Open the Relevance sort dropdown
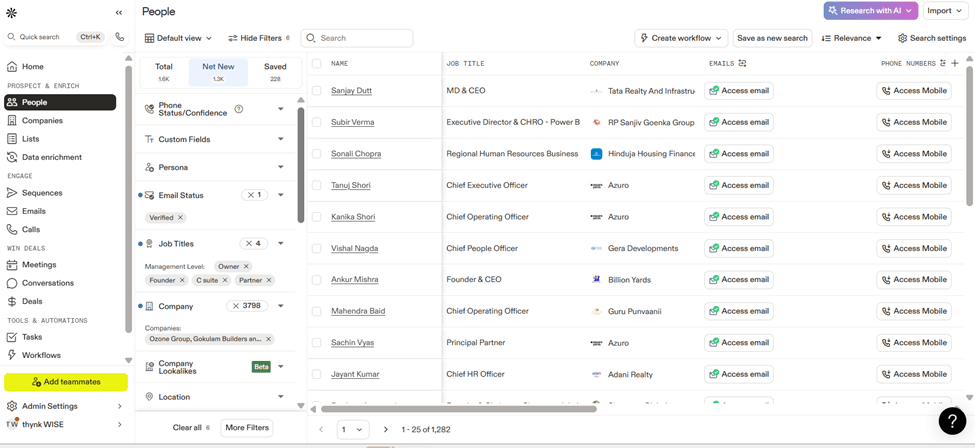975x448 pixels. click(x=851, y=38)
